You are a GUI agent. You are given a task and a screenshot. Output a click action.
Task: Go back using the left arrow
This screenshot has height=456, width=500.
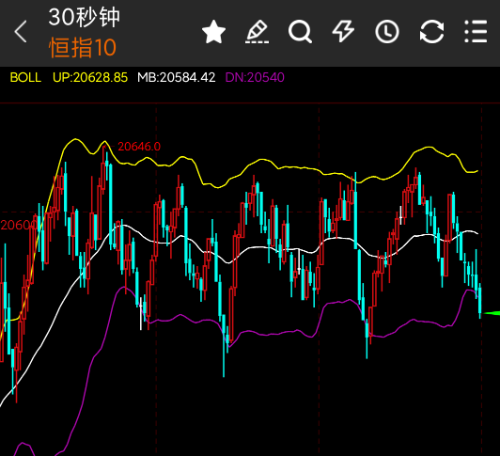[x=21, y=31]
